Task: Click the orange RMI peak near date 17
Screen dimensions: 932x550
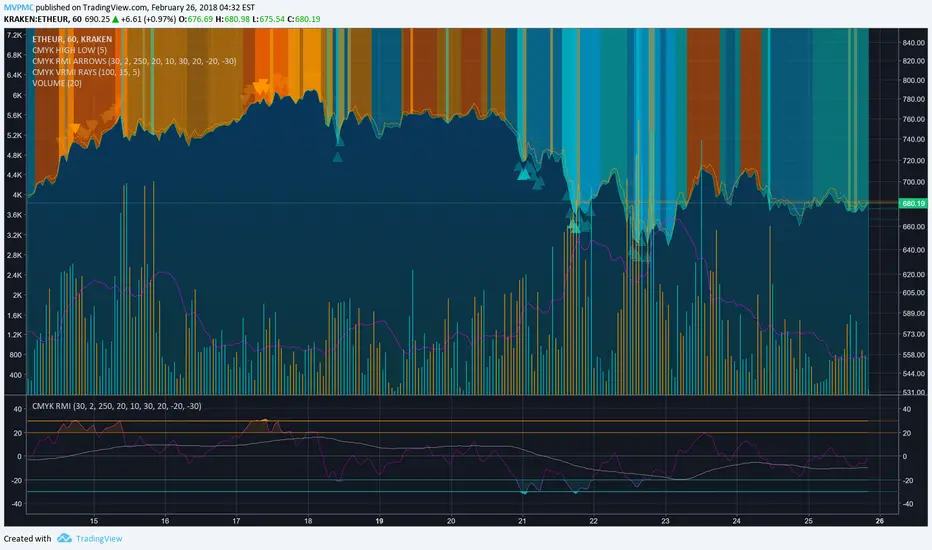Action: click(x=262, y=421)
